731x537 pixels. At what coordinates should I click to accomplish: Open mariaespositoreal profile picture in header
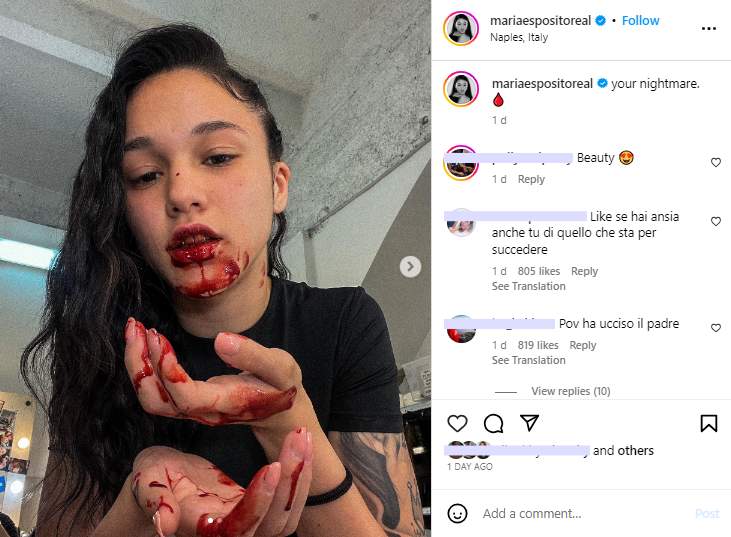(461, 28)
